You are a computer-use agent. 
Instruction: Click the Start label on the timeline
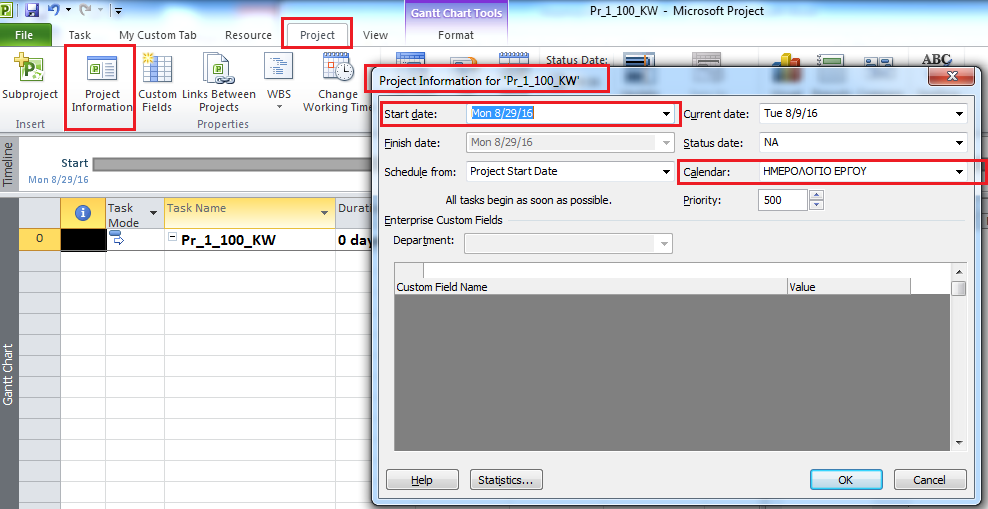(x=74, y=163)
